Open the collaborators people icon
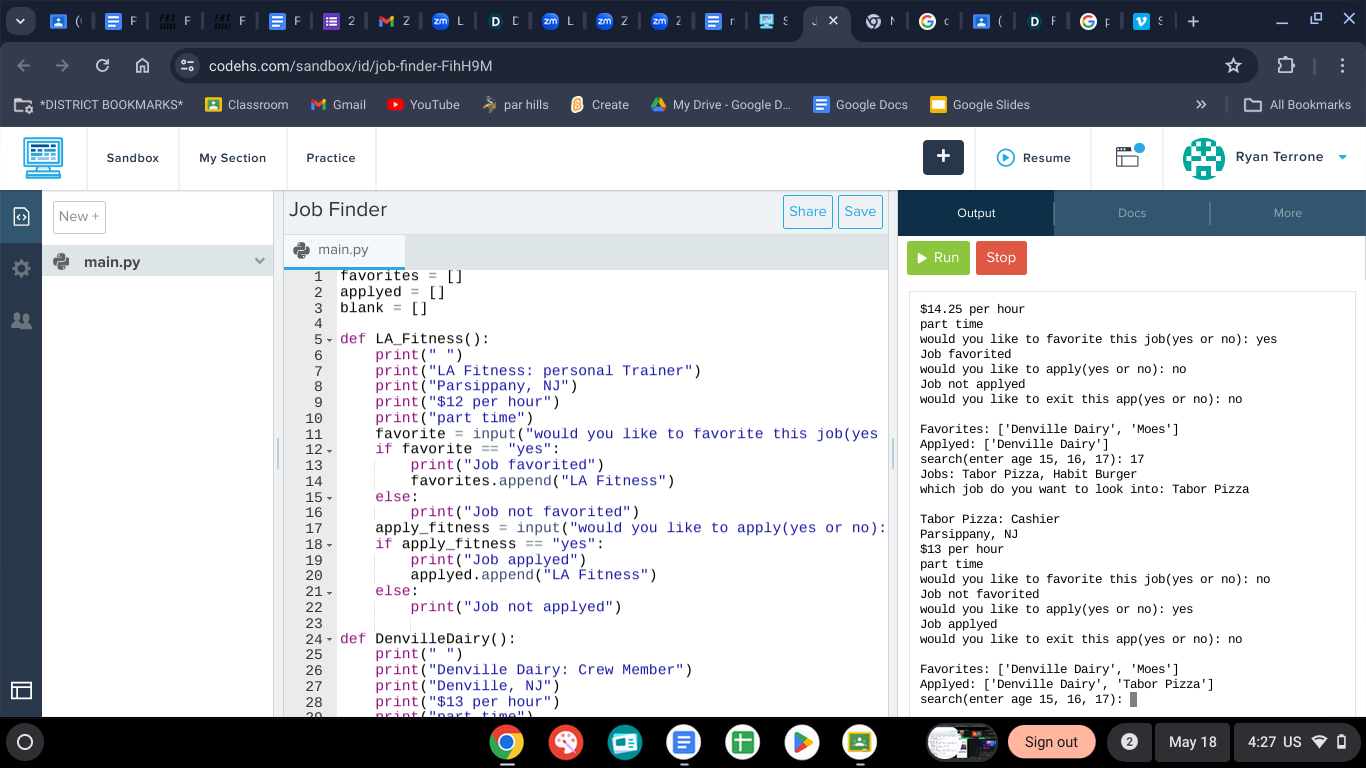 pyautogui.click(x=21, y=321)
